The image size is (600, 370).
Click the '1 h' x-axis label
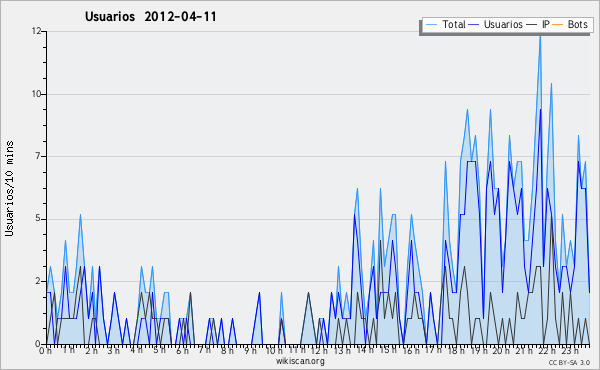pyautogui.click(x=69, y=350)
